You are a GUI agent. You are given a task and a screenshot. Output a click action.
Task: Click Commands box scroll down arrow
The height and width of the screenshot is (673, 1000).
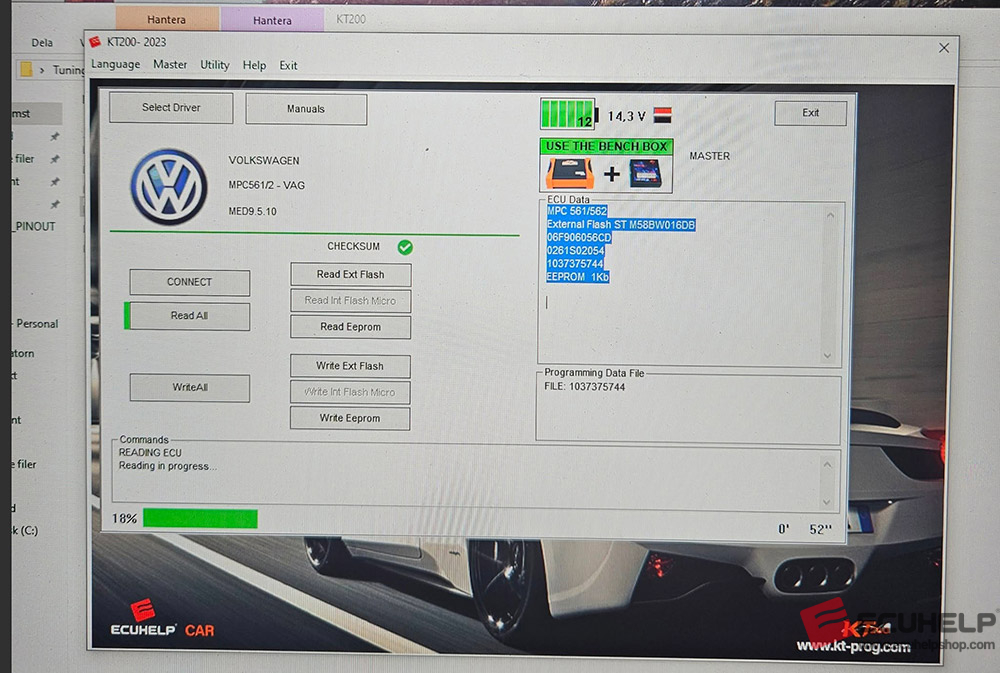click(x=827, y=502)
